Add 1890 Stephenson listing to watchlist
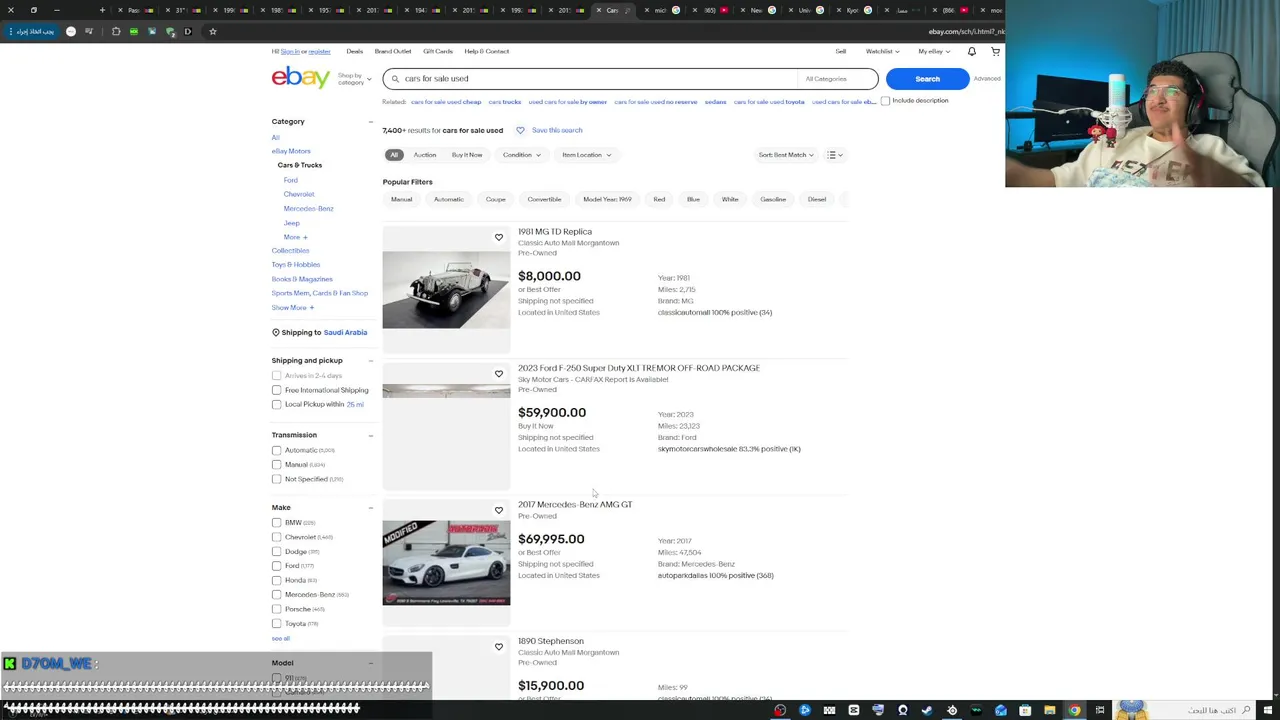This screenshot has height=720, width=1280. (x=499, y=647)
